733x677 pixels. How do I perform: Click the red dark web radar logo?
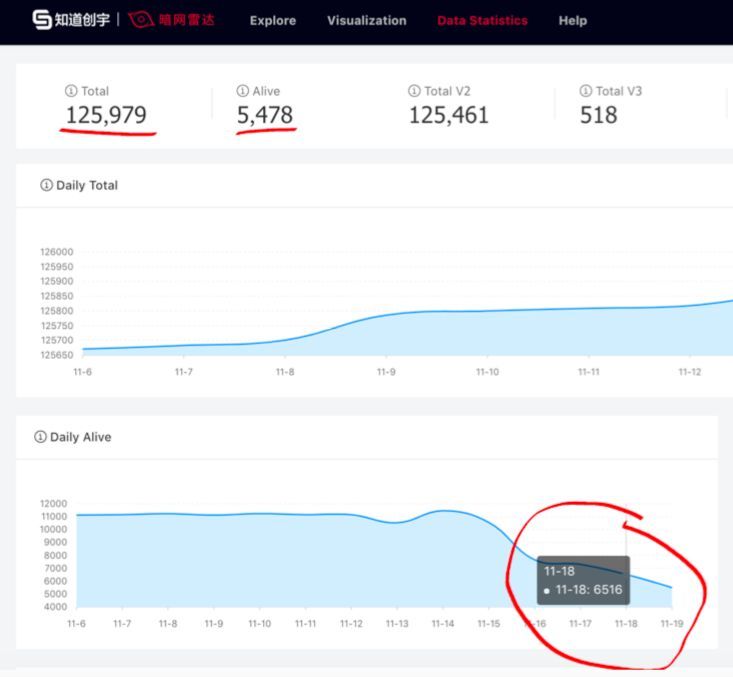[172, 20]
